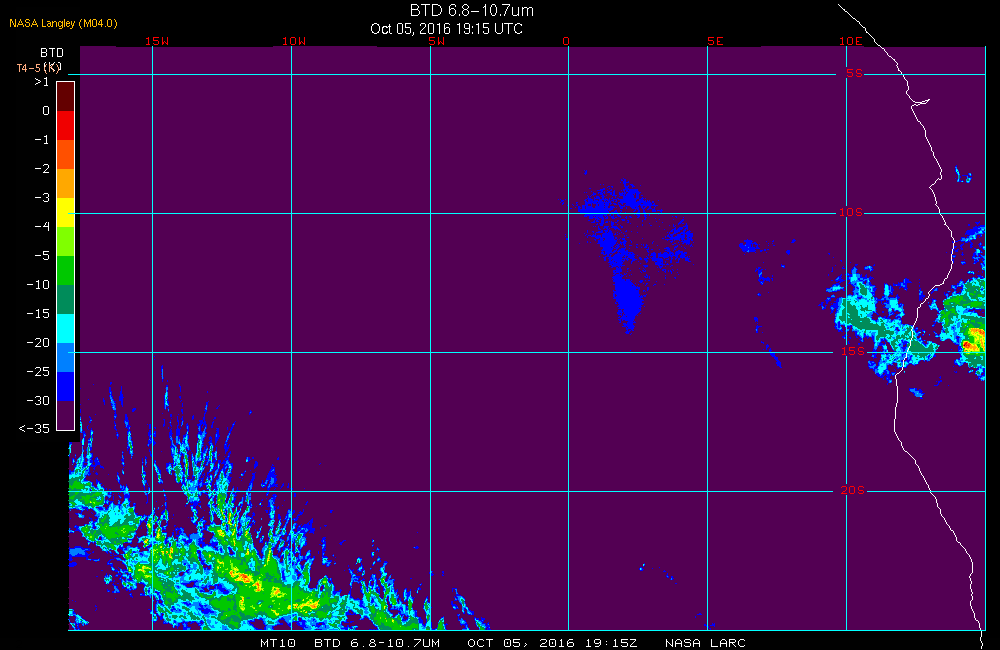Screen dimensions: 1000x650
Task: Pick the deep blue colorbar segment between -25 and -30
Action: [66, 387]
